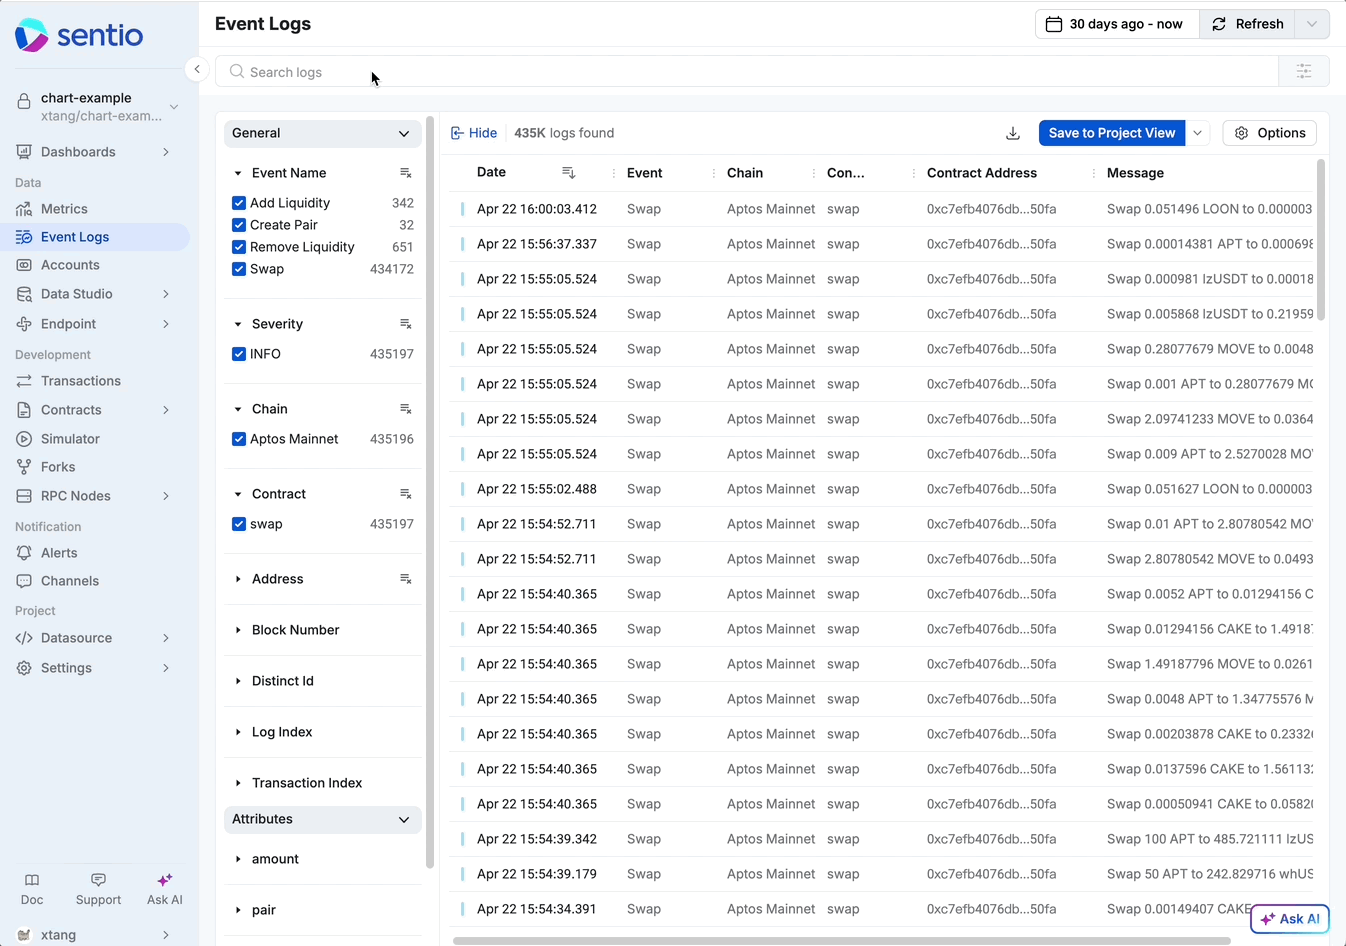Open Transactions from the sidebar
The height and width of the screenshot is (946, 1346).
[x=80, y=381]
